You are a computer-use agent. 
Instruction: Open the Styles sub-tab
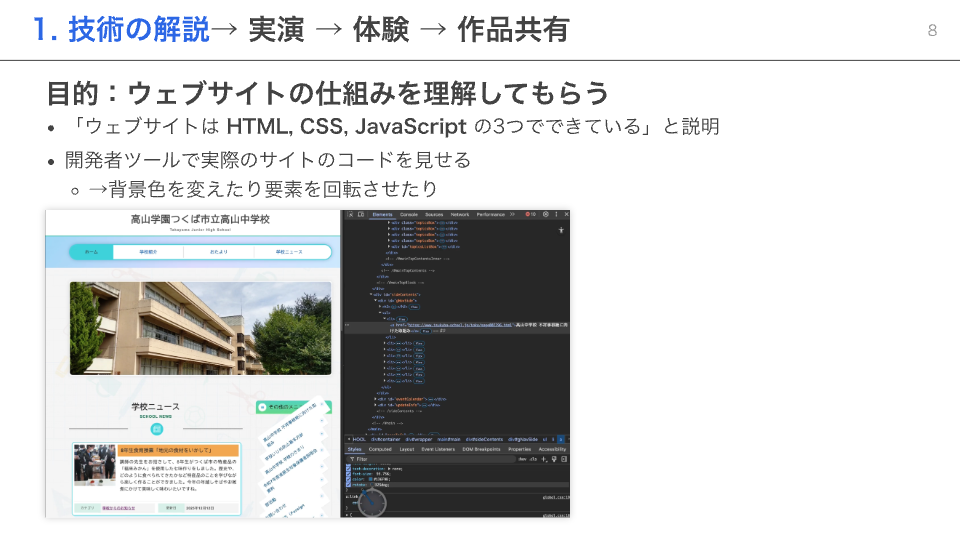point(354,449)
